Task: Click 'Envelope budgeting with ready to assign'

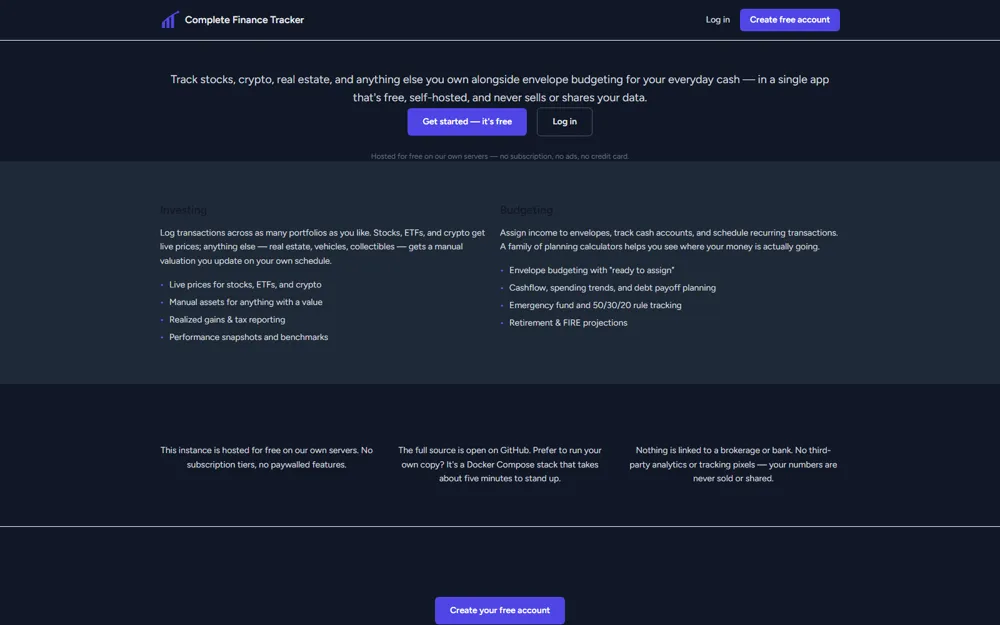Action: coord(591,270)
